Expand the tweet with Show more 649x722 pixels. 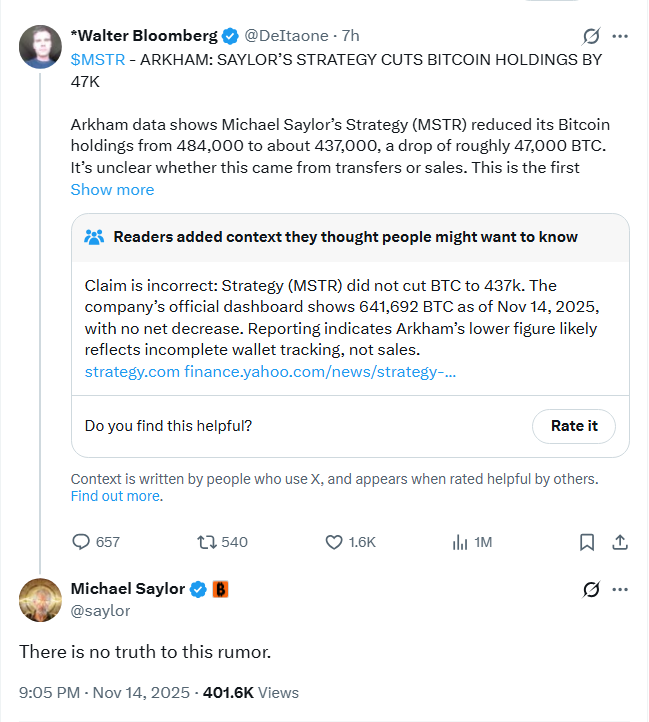112,190
